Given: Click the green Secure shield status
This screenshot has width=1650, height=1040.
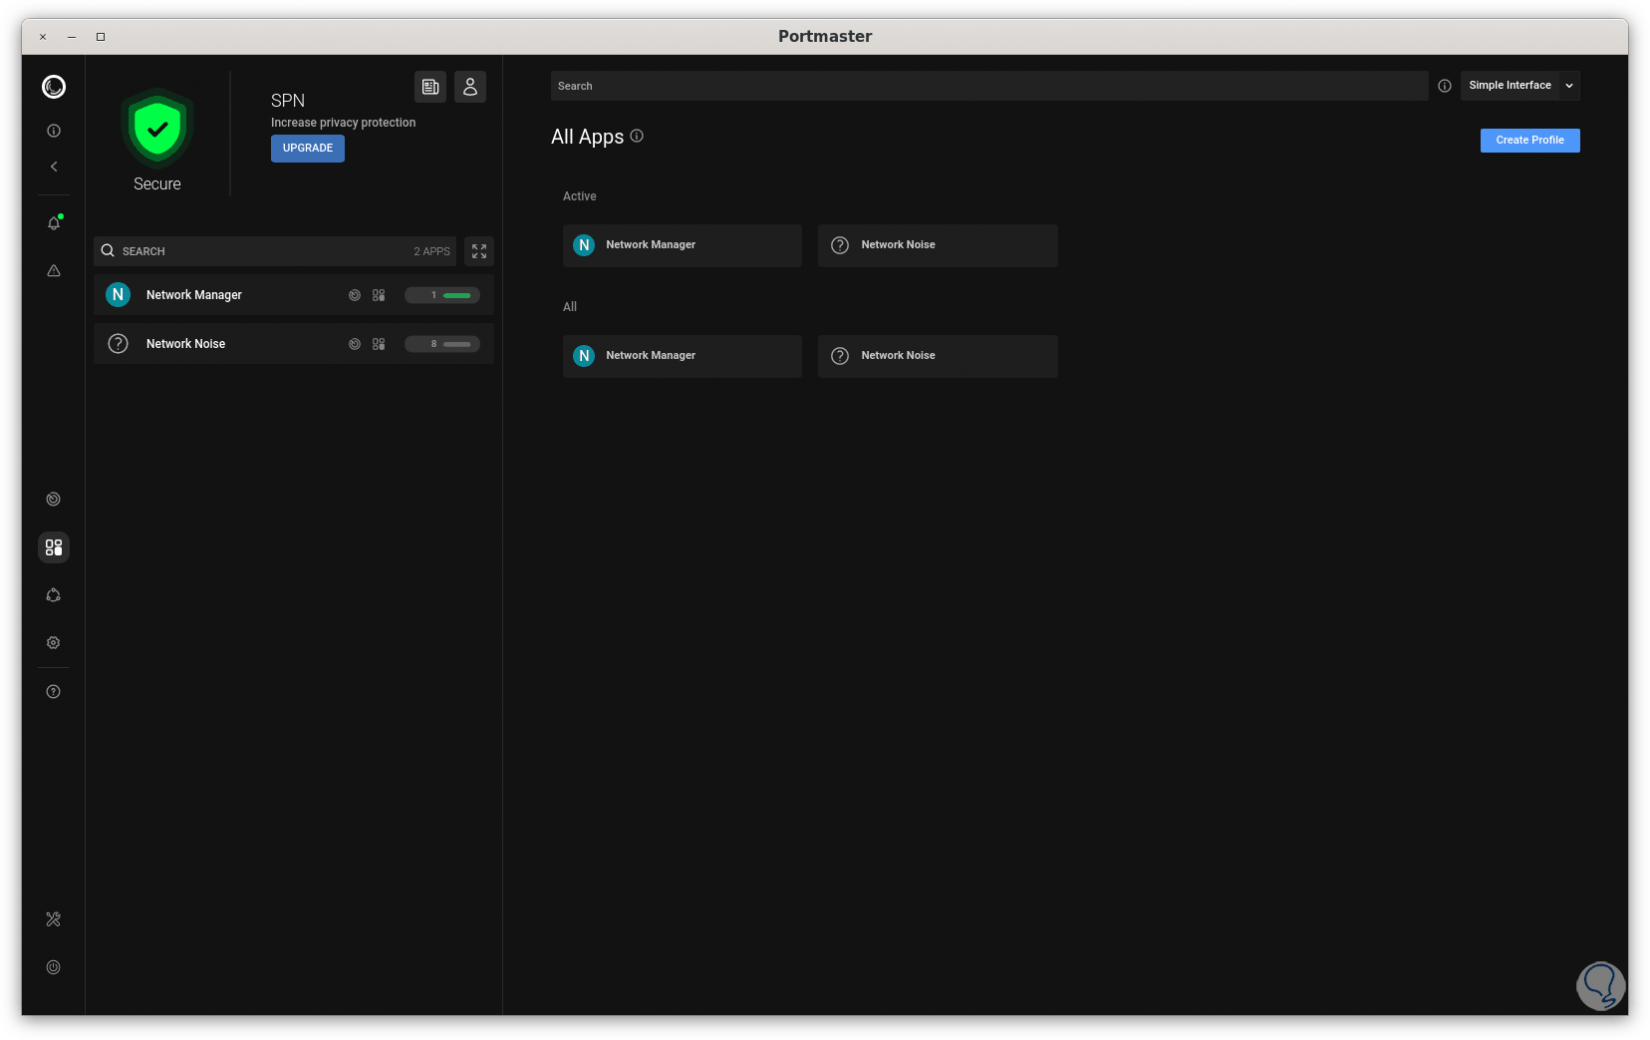Looking at the screenshot, I should click(x=157, y=129).
